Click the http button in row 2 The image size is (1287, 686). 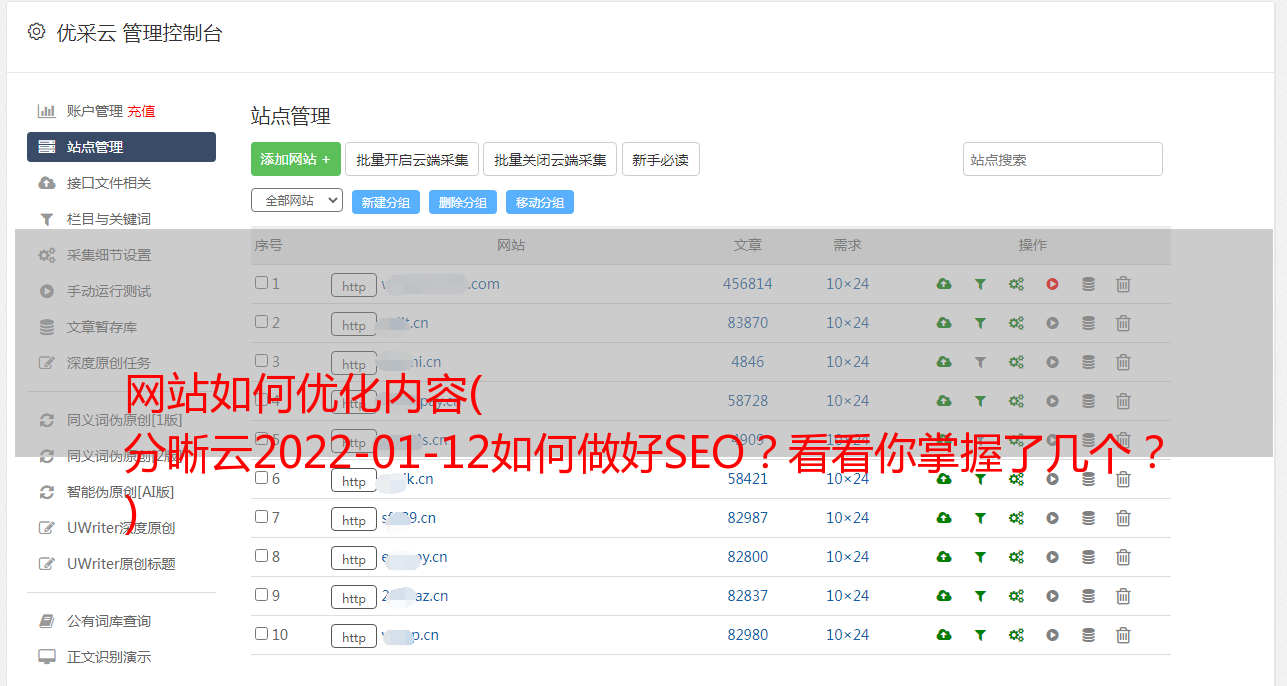(x=354, y=325)
